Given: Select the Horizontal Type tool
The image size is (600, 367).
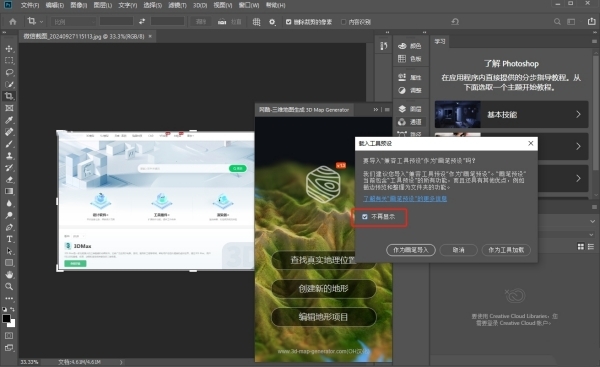Looking at the screenshot, I should point(9,239).
